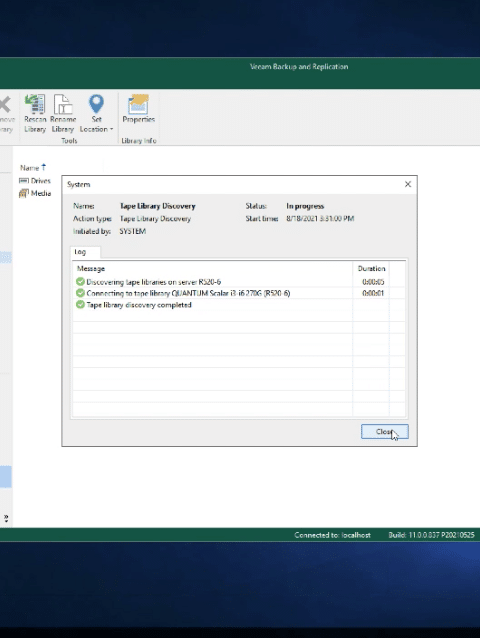Click the Duration column header
Screen dimensions: 480x638
(x=371, y=269)
